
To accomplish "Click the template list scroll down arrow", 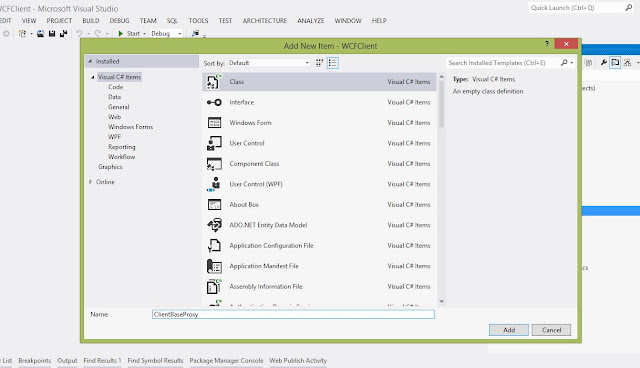I will point(441,301).
